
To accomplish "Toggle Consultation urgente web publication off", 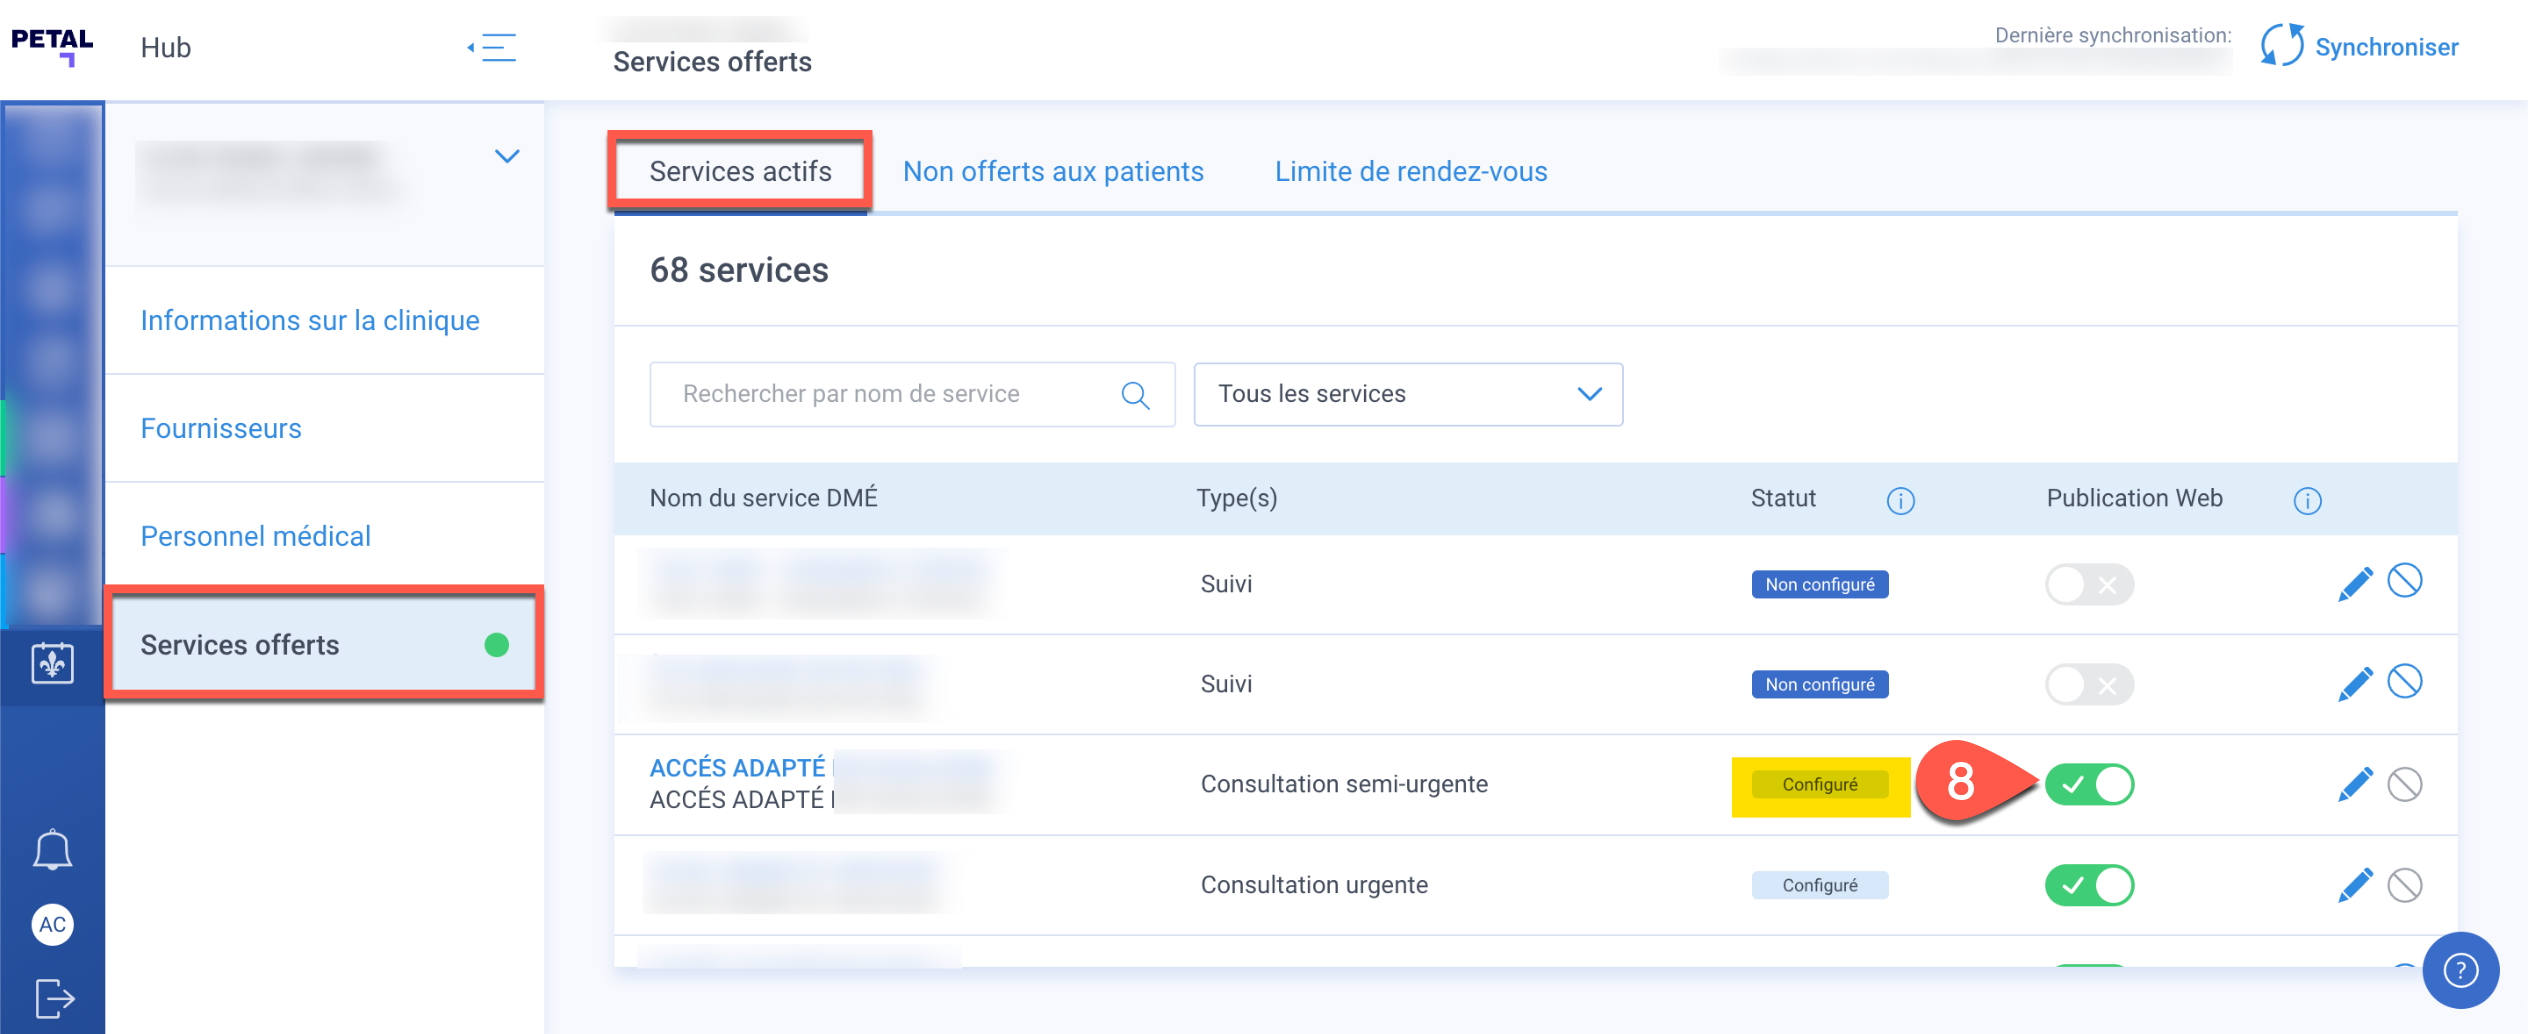I will (2089, 885).
